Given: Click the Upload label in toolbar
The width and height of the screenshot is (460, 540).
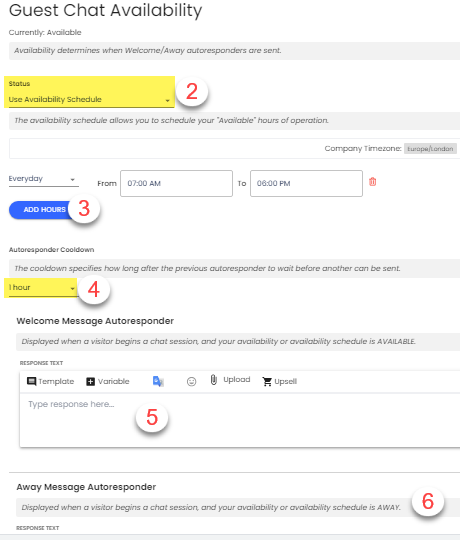Looking at the screenshot, I should 237,380.
